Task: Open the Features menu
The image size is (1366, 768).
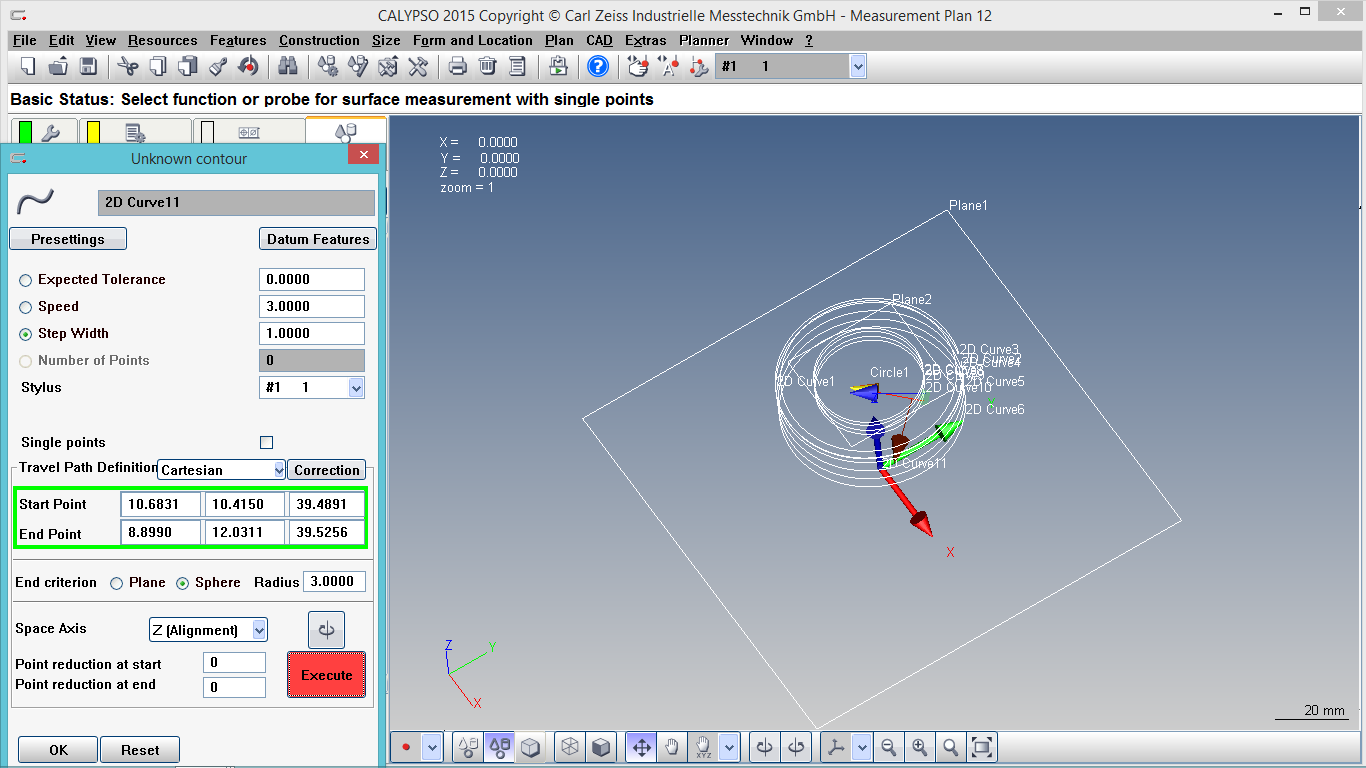Action: point(238,40)
